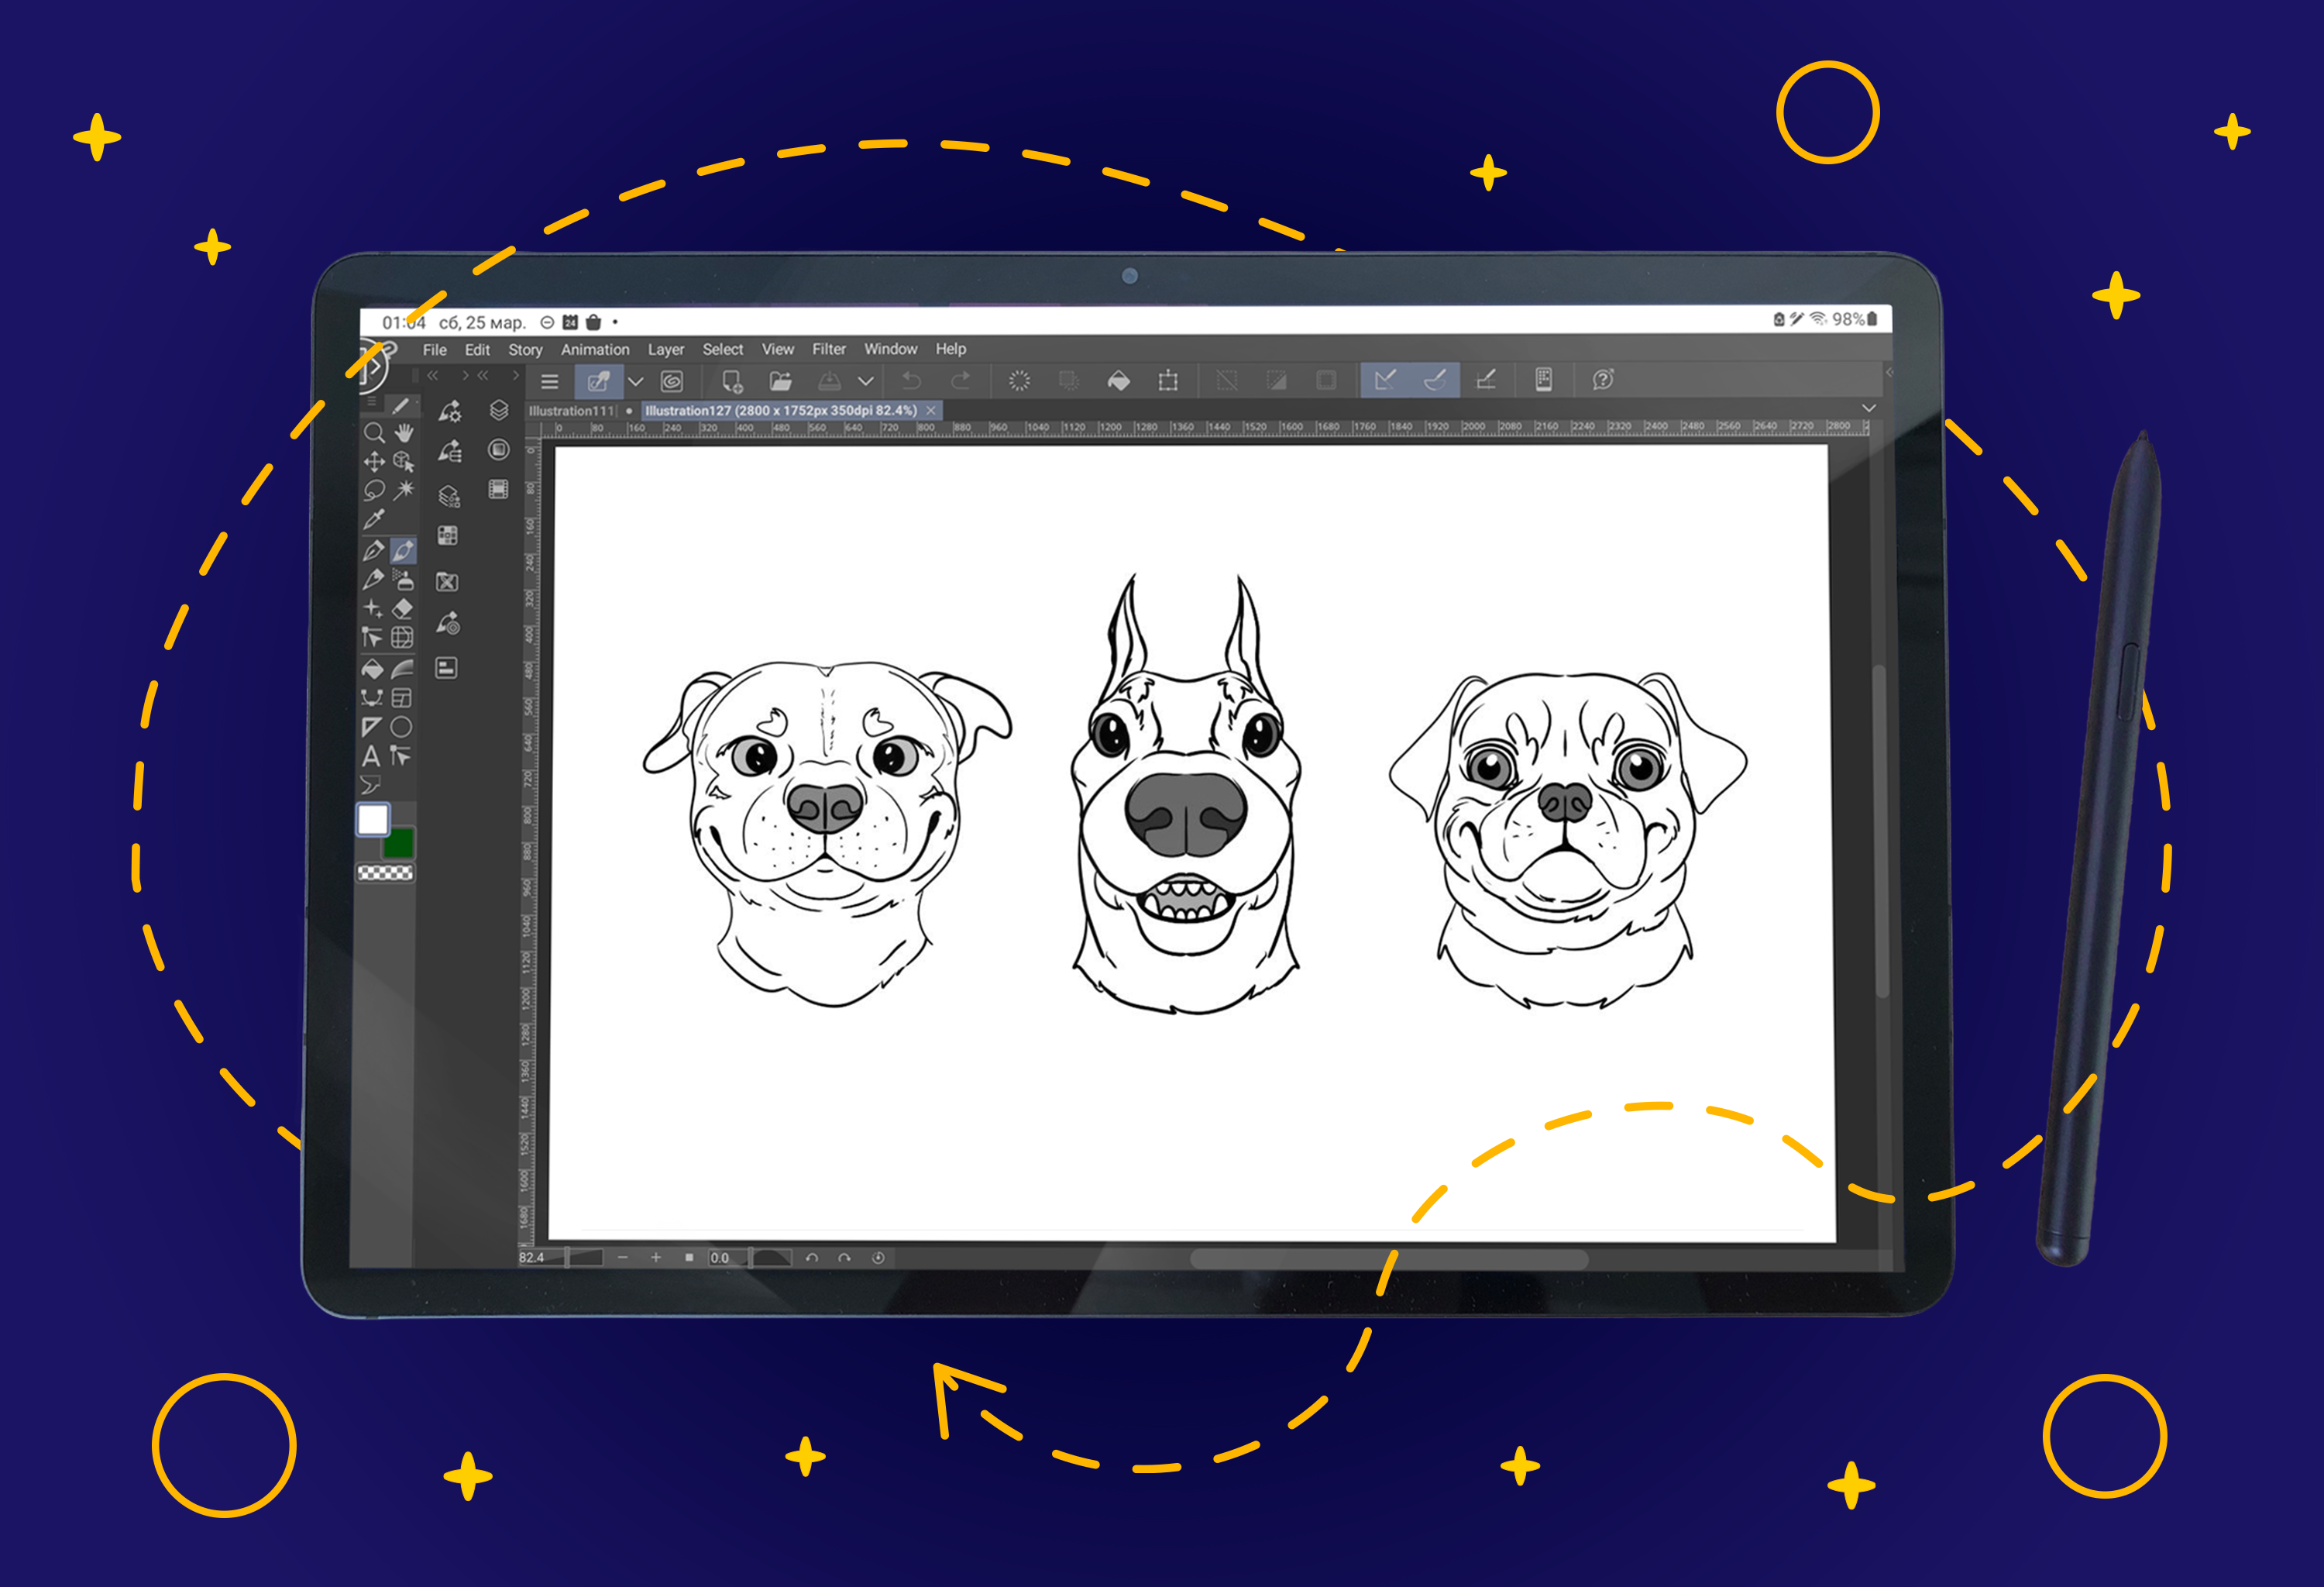Select the Text tool

(x=371, y=756)
